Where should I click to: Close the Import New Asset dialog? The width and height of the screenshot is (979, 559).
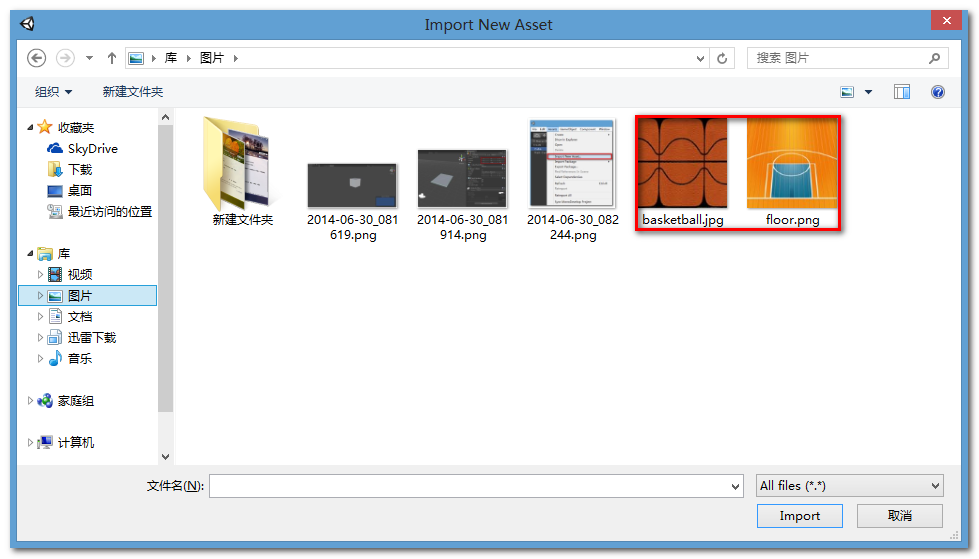pyautogui.click(x=947, y=21)
